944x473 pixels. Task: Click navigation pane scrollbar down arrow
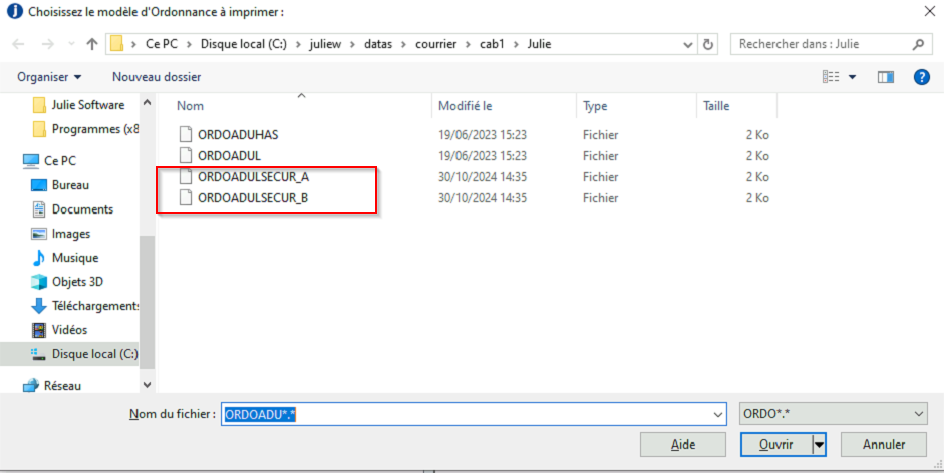(148, 385)
